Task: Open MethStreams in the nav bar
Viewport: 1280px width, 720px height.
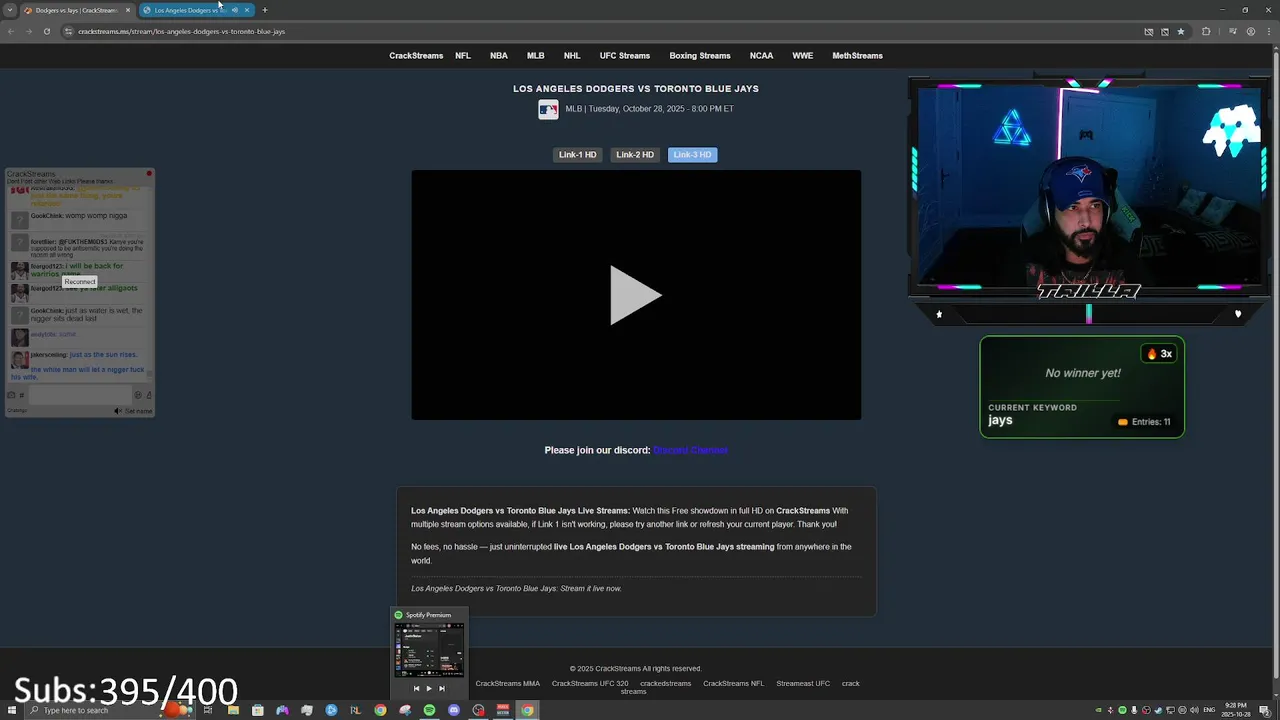Action: point(857,56)
